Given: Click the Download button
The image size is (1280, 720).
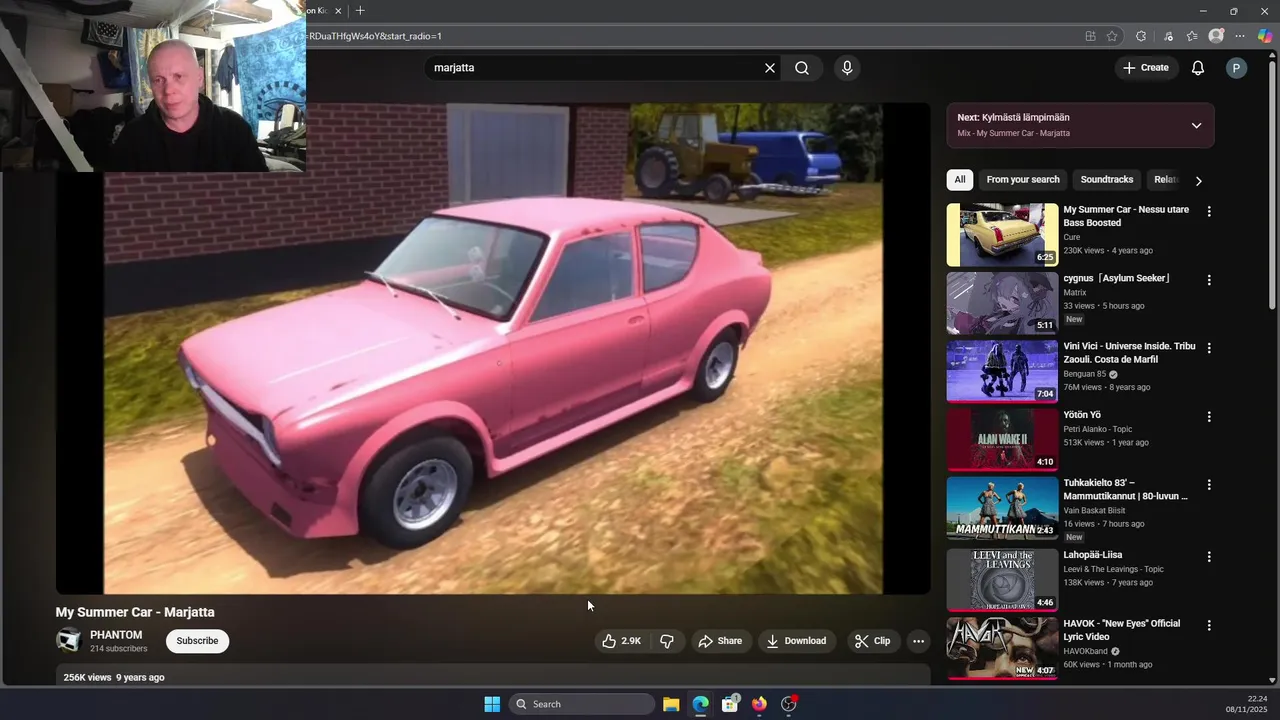Looking at the screenshot, I should point(796,641).
